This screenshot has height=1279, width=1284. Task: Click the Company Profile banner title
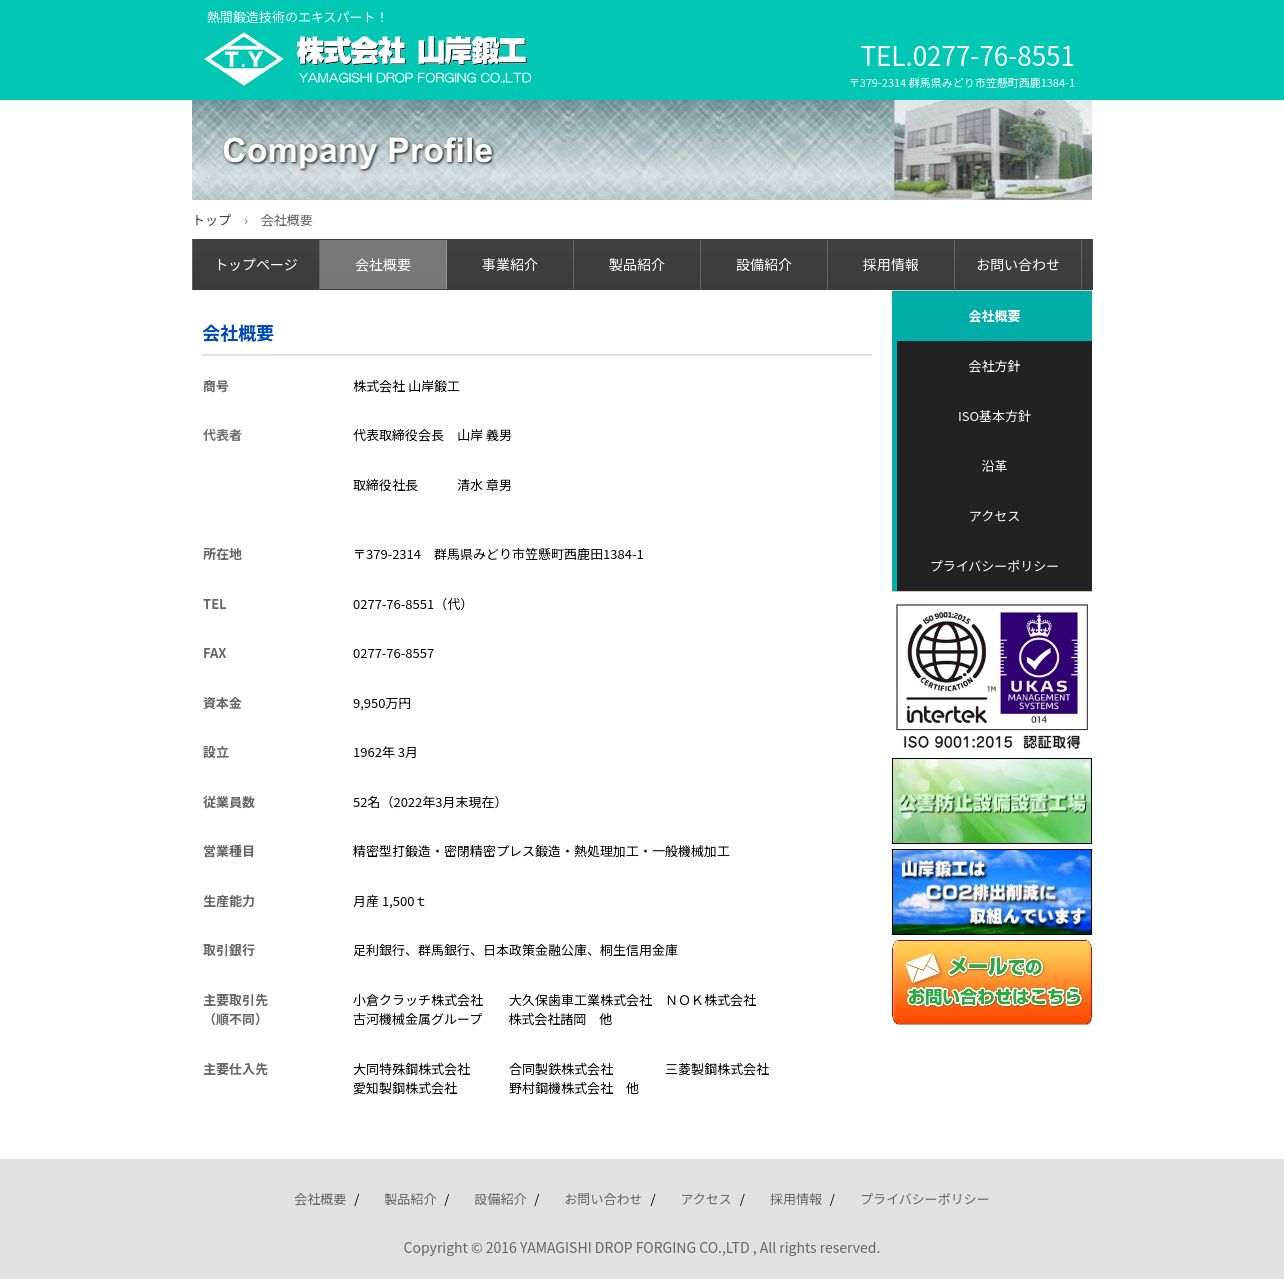tap(358, 151)
